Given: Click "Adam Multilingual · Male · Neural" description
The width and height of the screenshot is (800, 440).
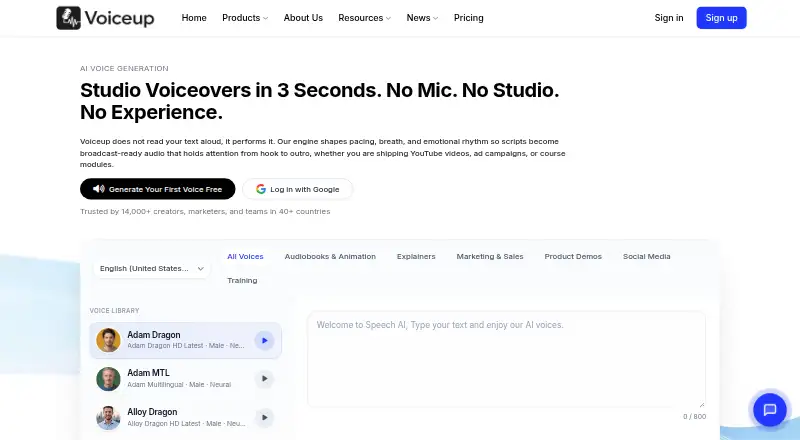Looking at the screenshot, I should point(179,384).
